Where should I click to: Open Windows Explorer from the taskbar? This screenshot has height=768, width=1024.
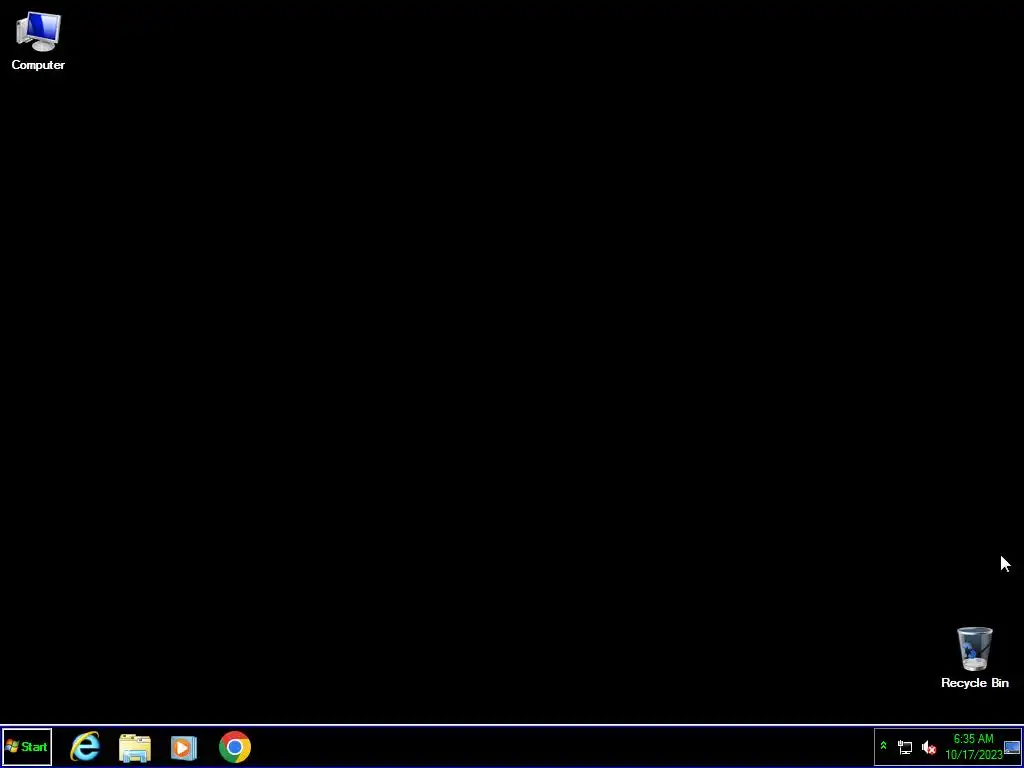pos(135,747)
